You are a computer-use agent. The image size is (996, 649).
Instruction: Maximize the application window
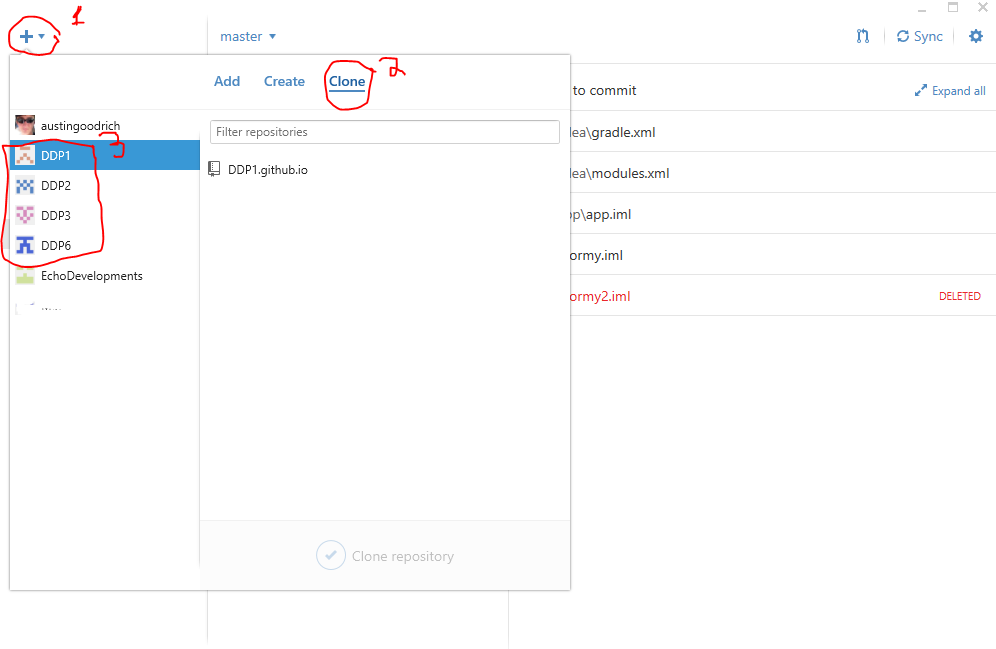tap(953, 8)
